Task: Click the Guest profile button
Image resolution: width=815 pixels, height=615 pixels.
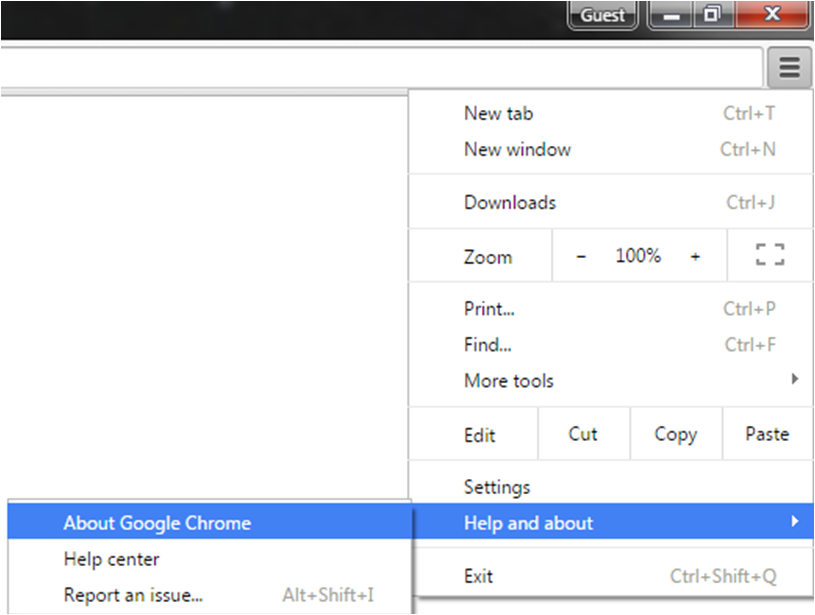Action: point(602,15)
